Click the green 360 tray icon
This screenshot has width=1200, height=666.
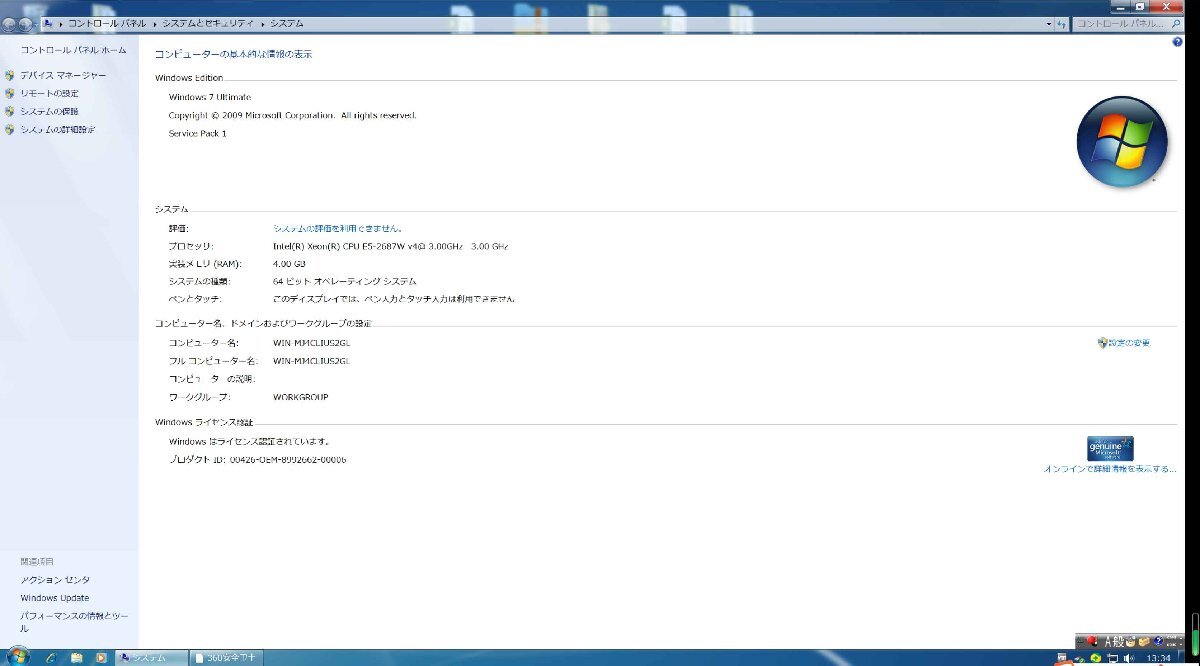(x=1096, y=658)
